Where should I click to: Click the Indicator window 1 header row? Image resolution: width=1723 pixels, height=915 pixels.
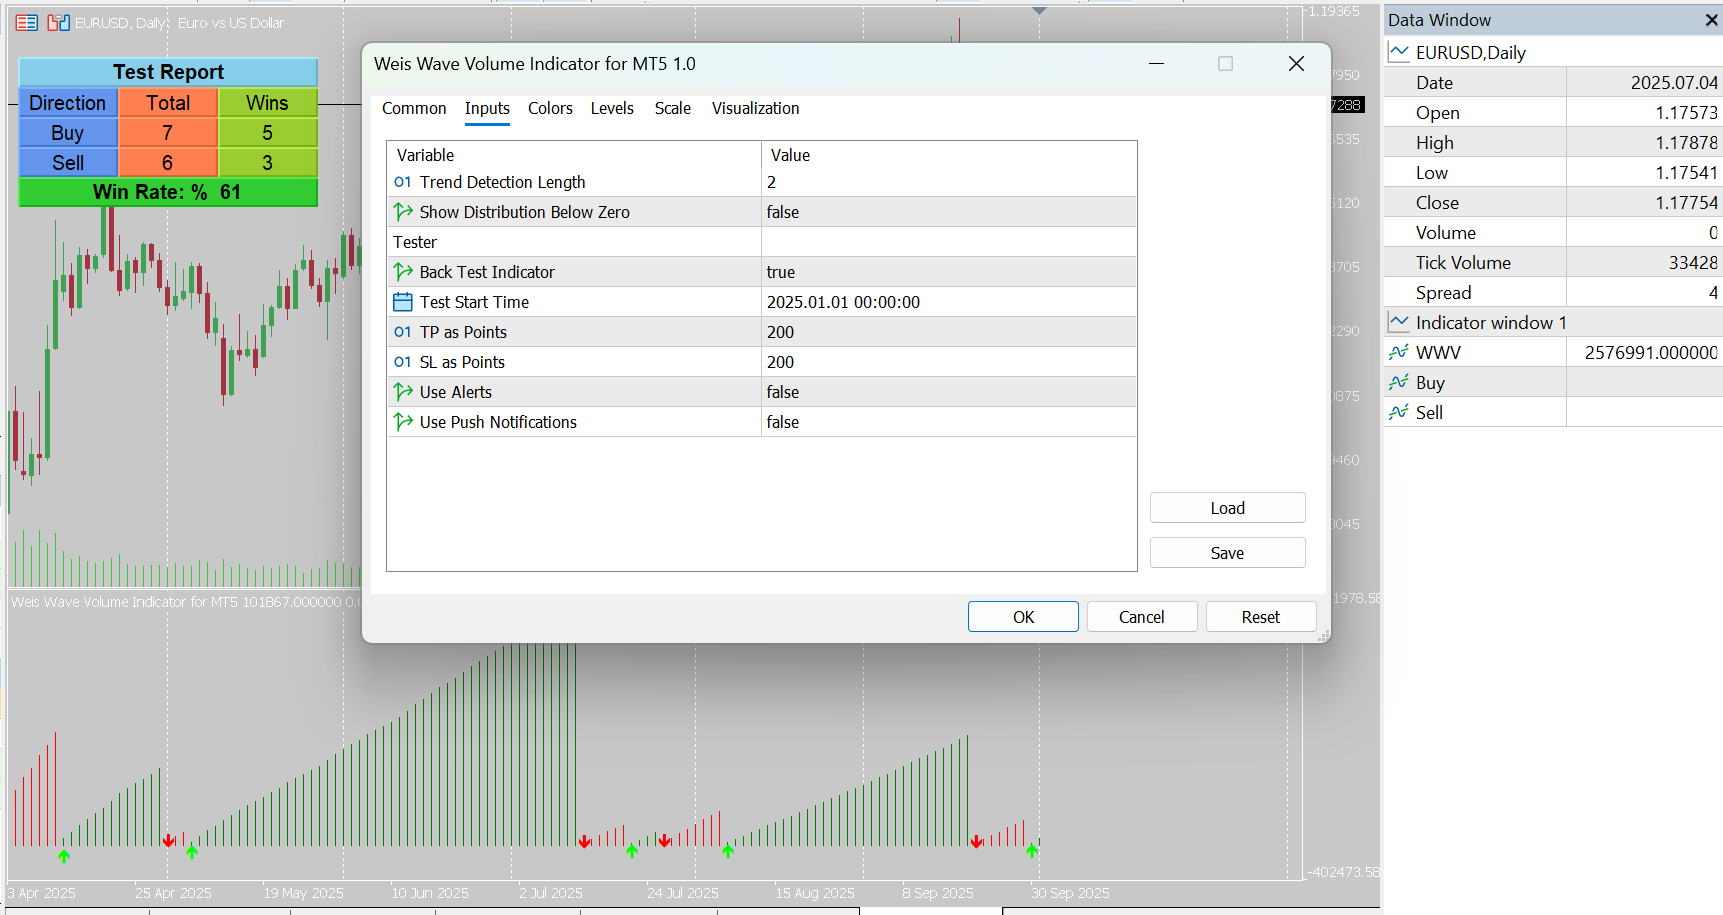pos(1553,322)
